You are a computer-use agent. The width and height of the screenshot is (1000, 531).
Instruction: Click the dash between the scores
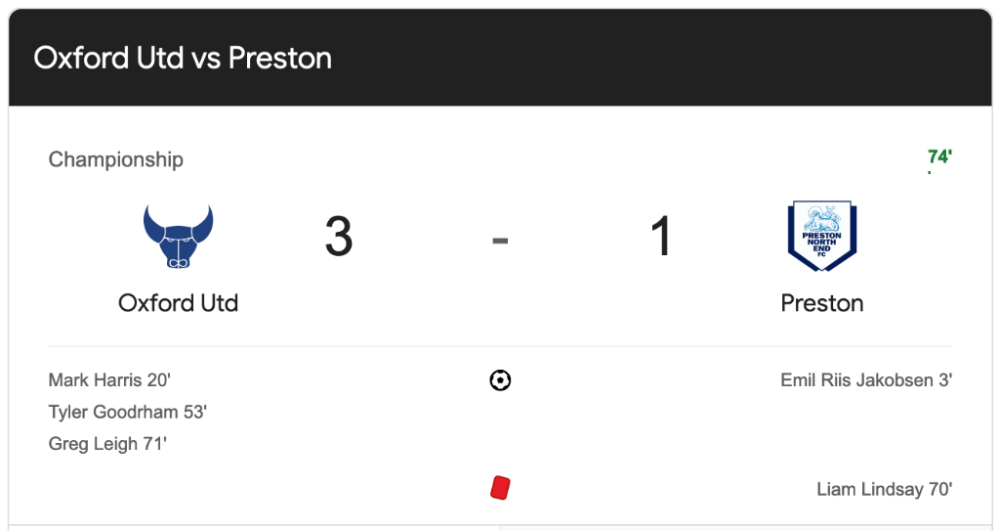(500, 240)
